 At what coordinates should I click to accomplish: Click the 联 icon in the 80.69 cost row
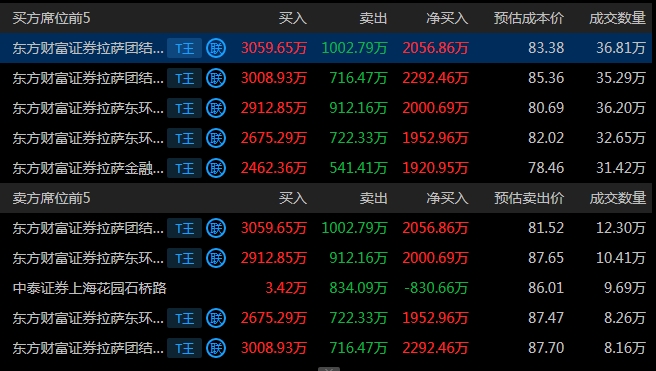(216, 108)
